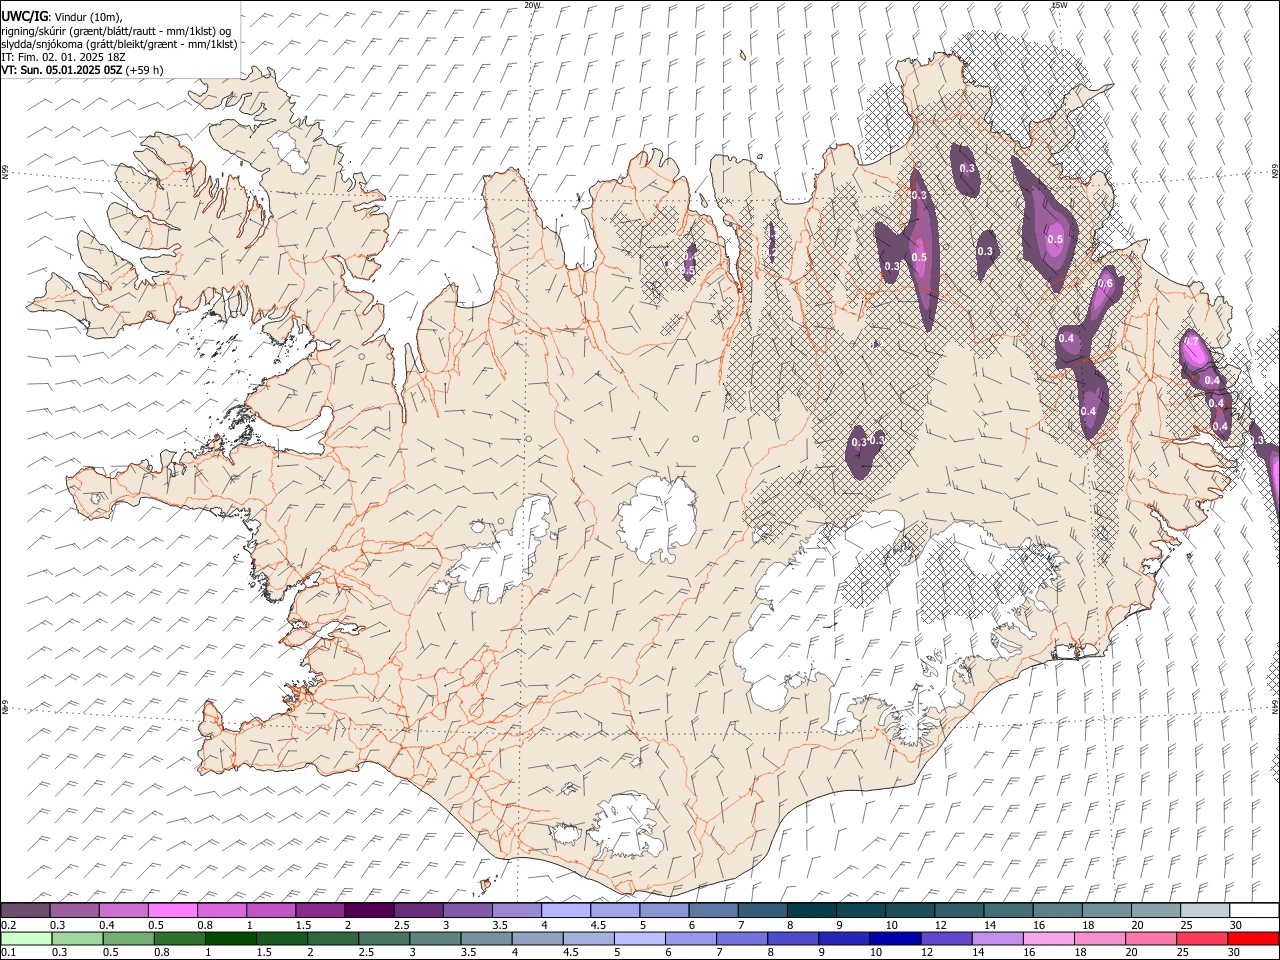
Task: Click the dark teal snow-scale swatch between 8 and 9
Action: click(x=812, y=910)
